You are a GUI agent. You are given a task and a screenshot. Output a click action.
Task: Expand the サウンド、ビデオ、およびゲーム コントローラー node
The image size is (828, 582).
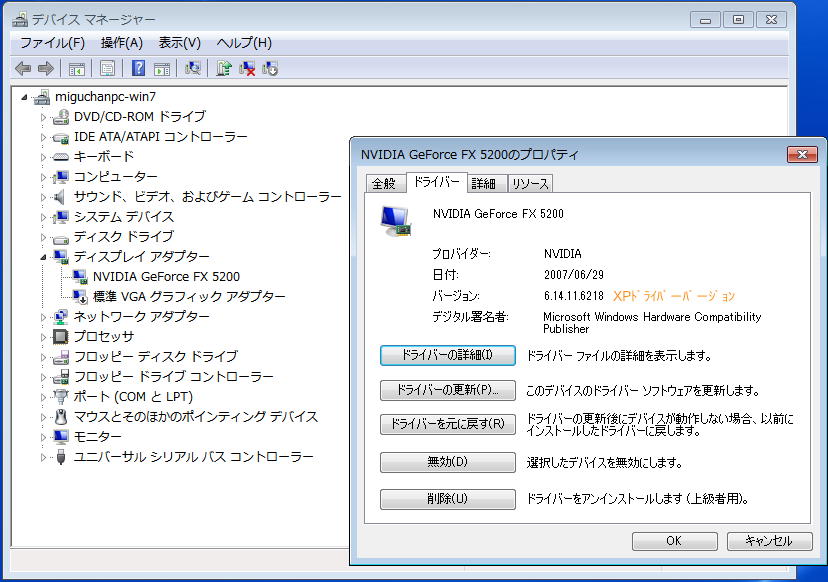click(x=43, y=197)
